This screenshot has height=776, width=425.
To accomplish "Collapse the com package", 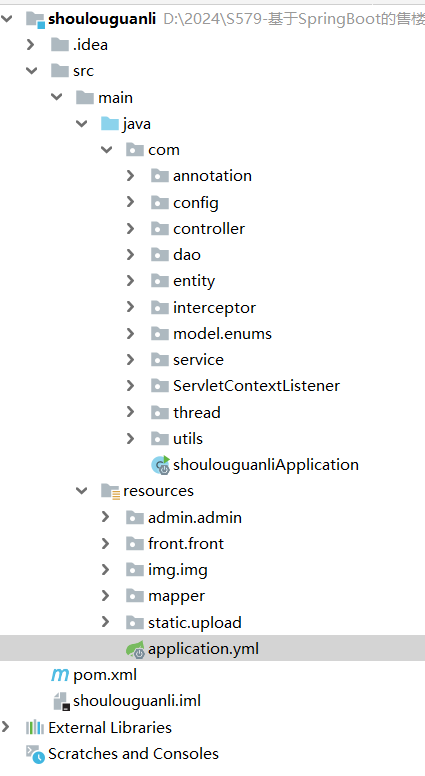I will tap(106, 149).
